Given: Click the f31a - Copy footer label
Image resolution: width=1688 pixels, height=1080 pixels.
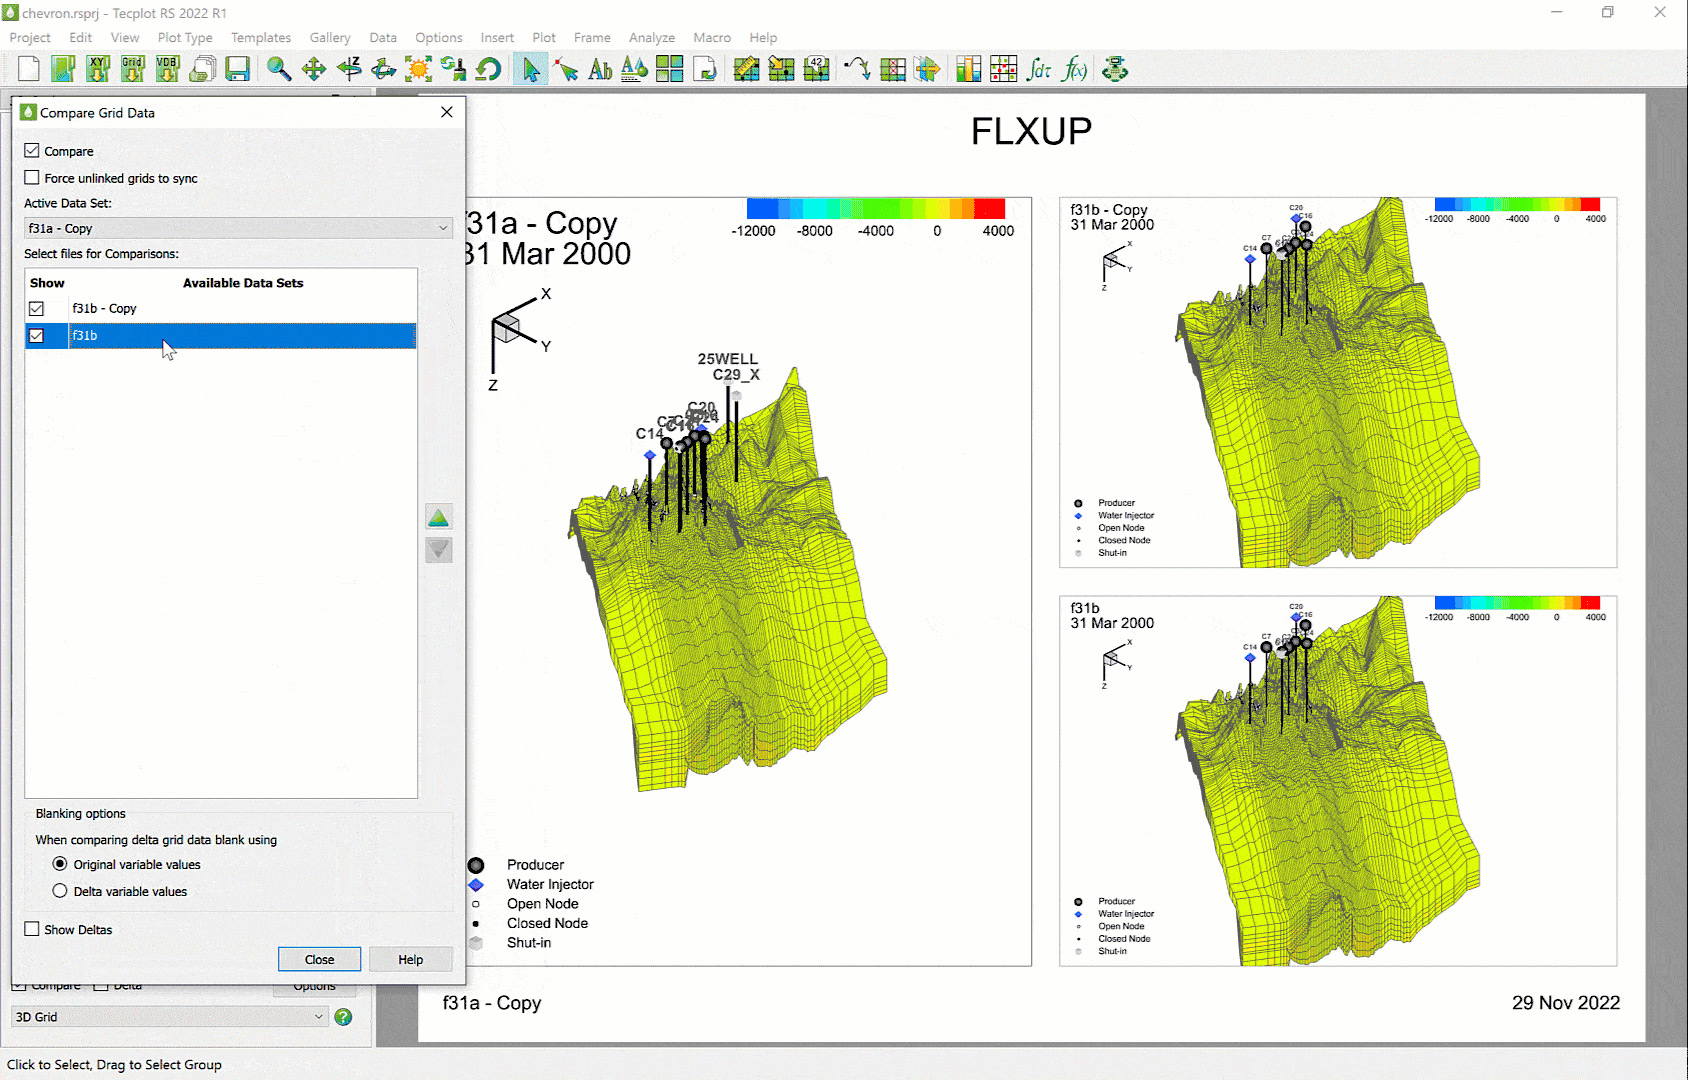Looking at the screenshot, I should pos(492,1003).
